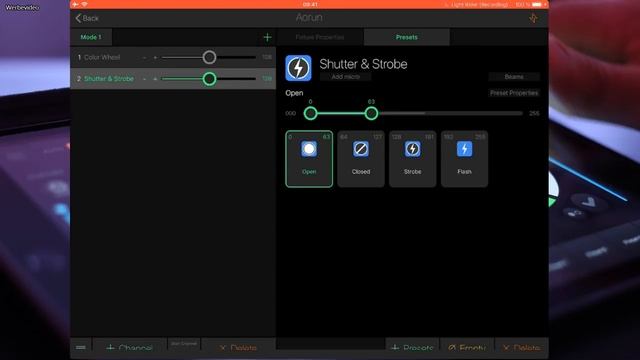Screen dimensions: 640x360
Task: Click the range end handle at 63
Action: [371, 113]
